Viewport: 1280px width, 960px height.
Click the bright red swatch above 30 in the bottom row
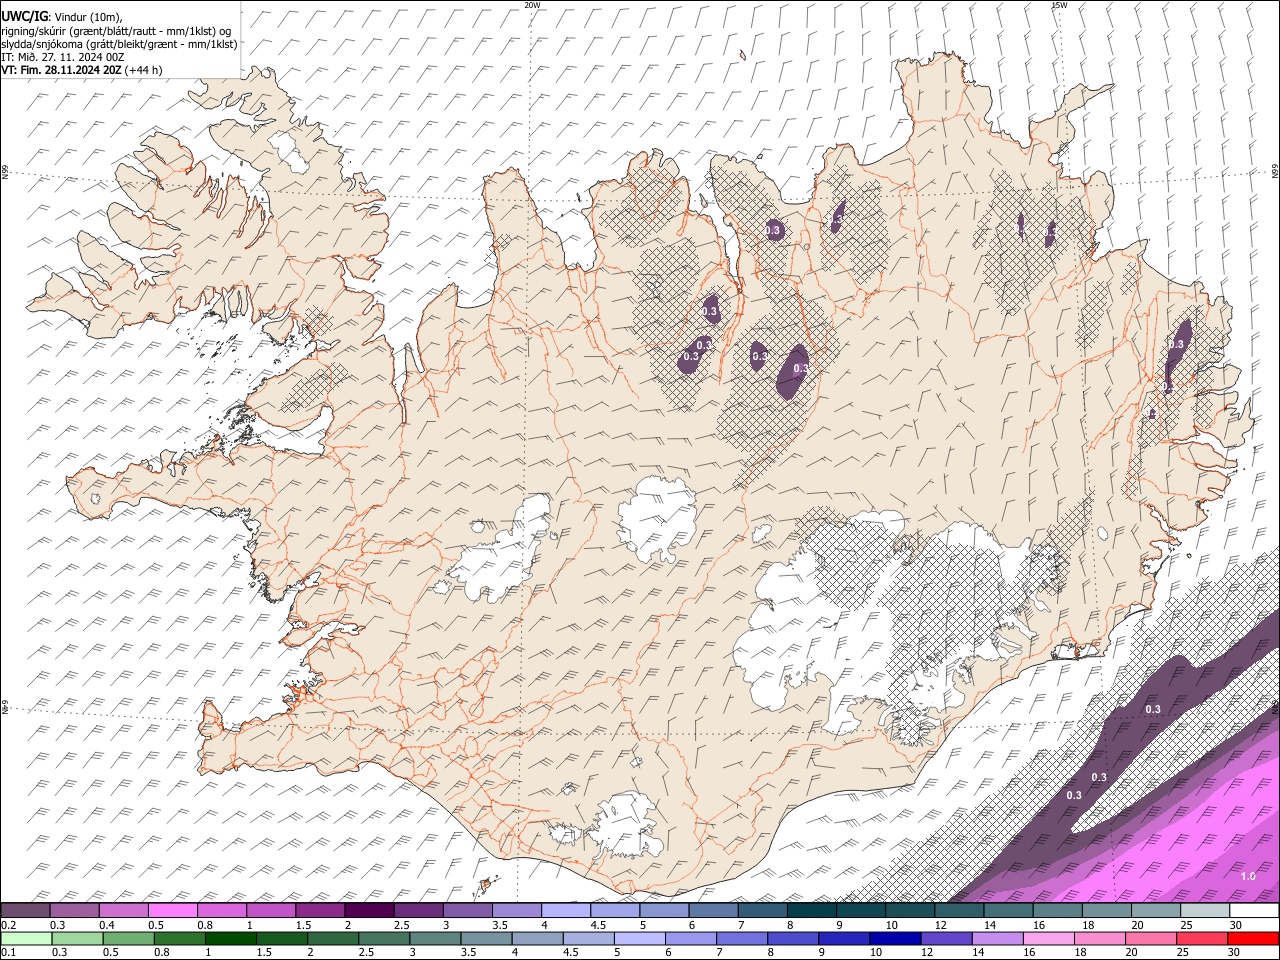pyautogui.click(x=1253, y=938)
